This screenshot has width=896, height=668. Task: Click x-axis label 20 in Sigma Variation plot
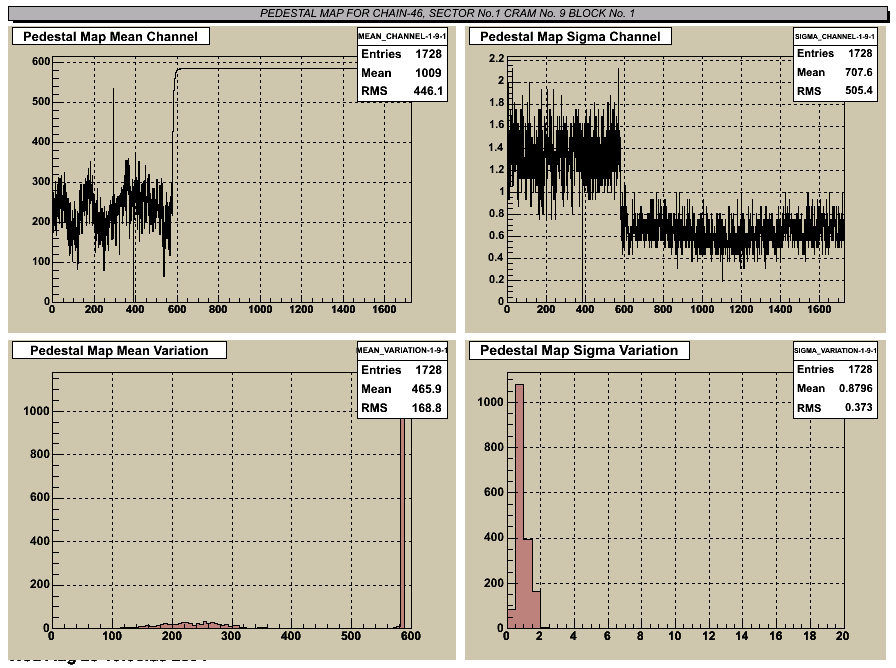842,635
